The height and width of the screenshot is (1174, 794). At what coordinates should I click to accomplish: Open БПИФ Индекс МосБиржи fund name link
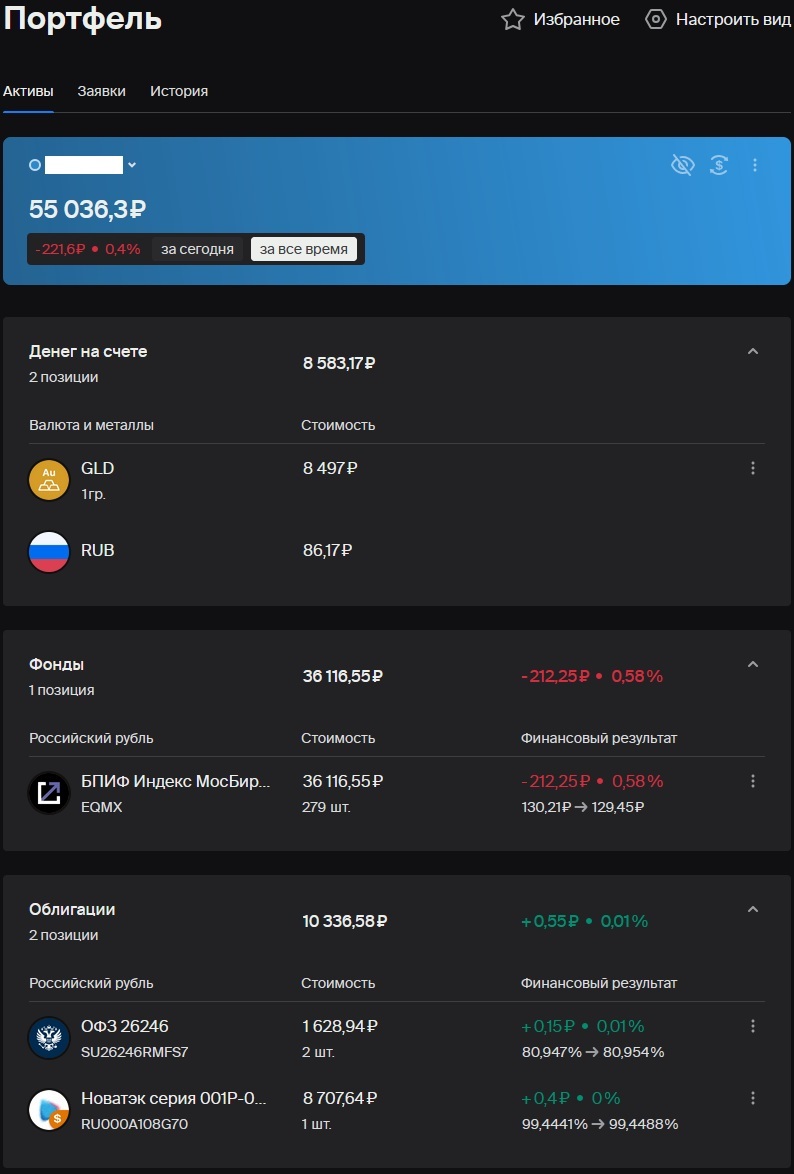[175, 781]
